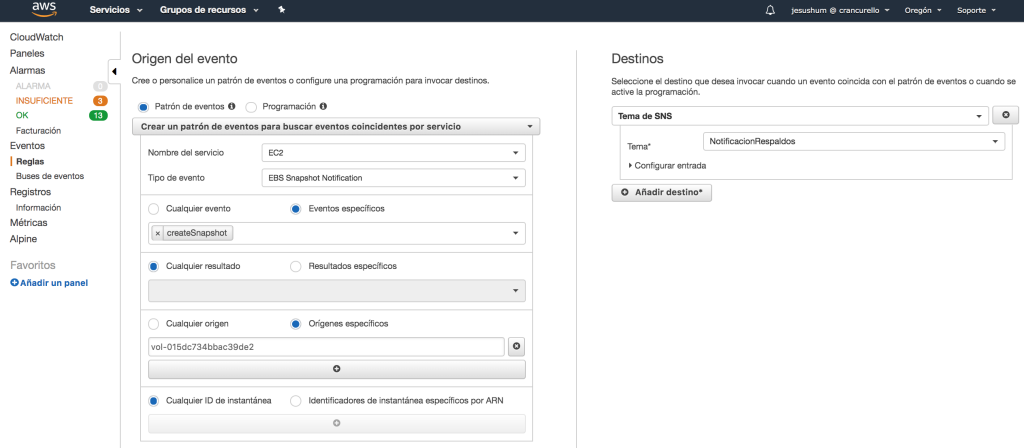This screenshot has width=1024, height=448.
Task: Click info icon next to Patrón de eventos
Action: (231, 106)
